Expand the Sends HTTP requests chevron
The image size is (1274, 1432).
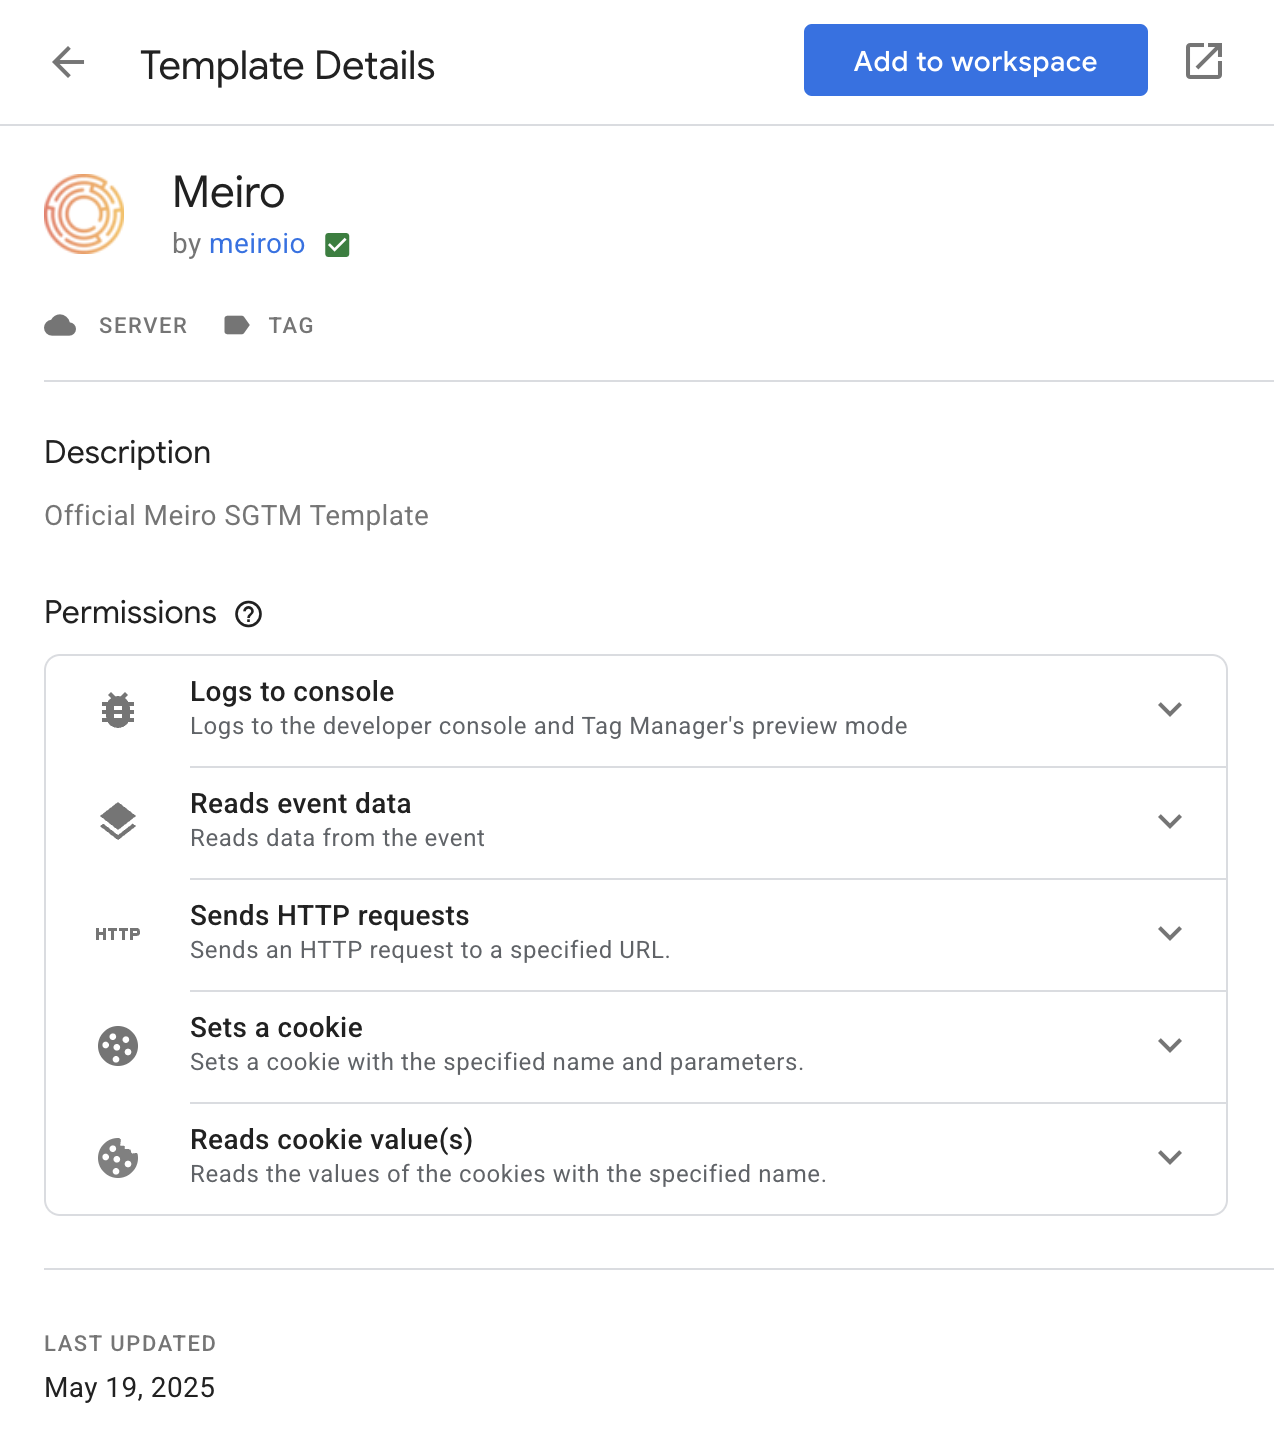pos(1170,933)
